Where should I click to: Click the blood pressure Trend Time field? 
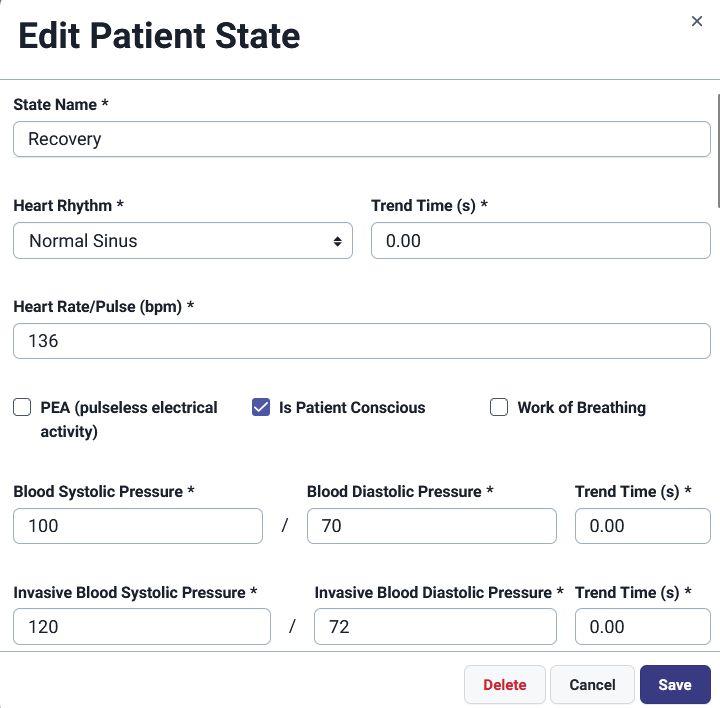tap(628, 526)
